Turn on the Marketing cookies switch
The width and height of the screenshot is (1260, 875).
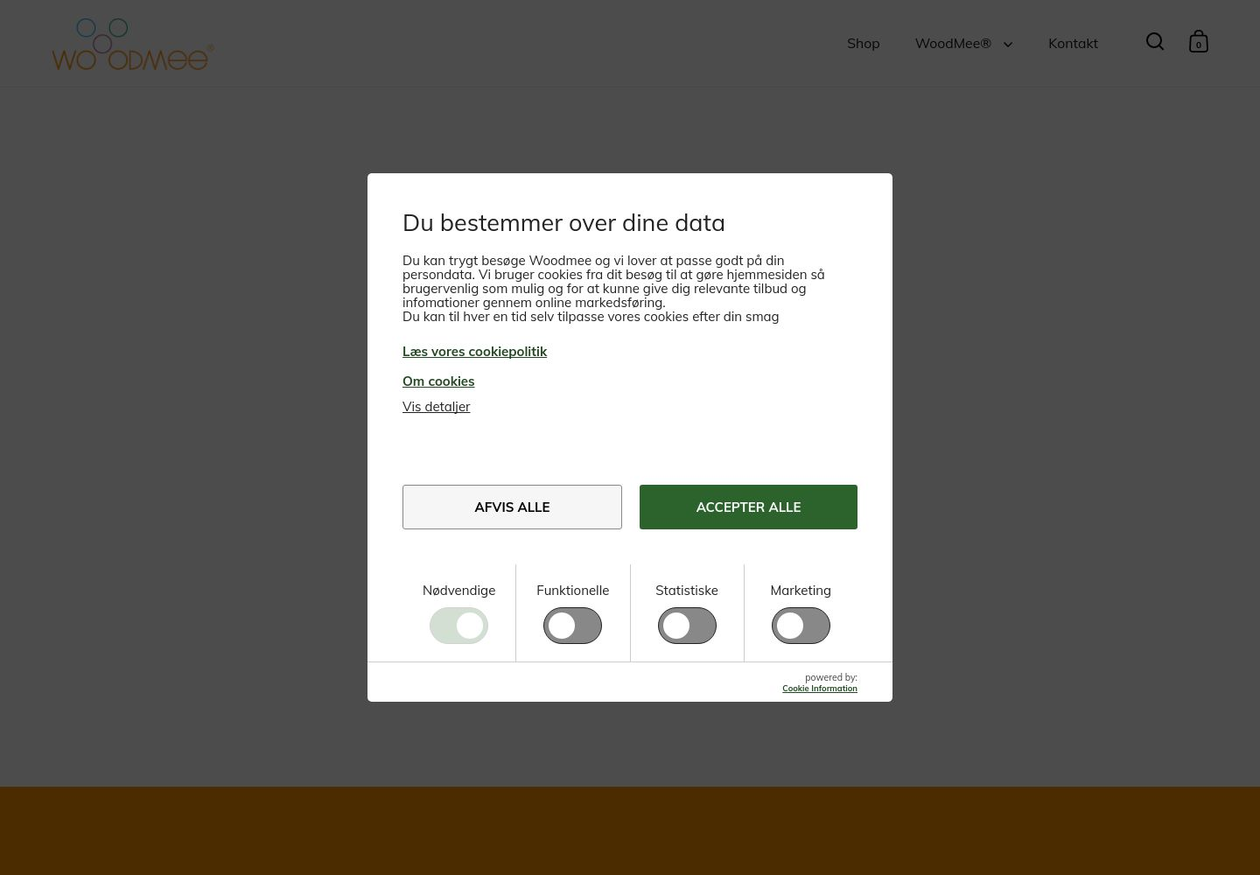pyautogui.click(x=801, y=626)
